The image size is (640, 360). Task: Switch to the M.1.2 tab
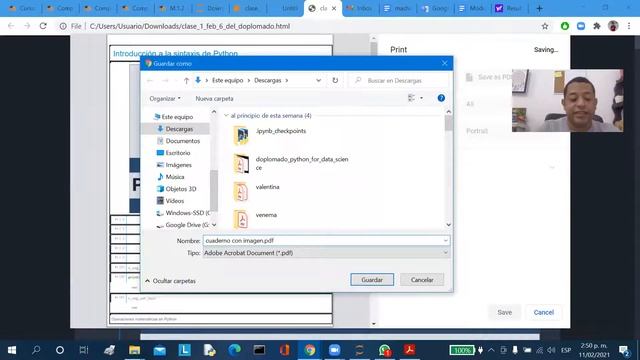click(173, 8)
